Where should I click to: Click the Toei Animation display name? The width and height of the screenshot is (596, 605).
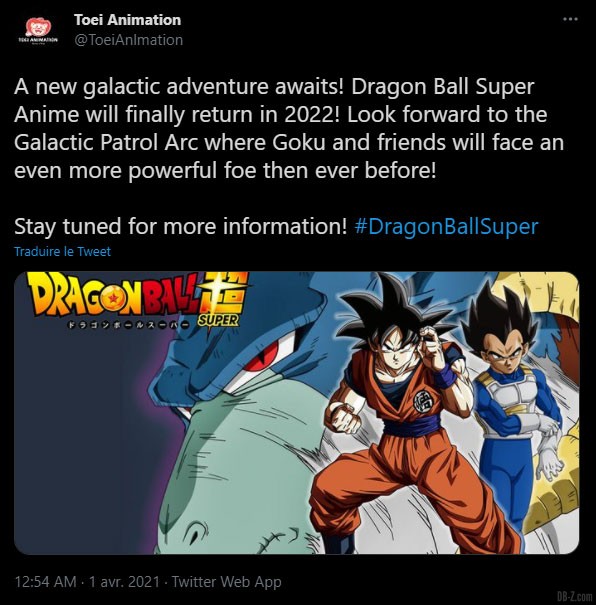127,20
